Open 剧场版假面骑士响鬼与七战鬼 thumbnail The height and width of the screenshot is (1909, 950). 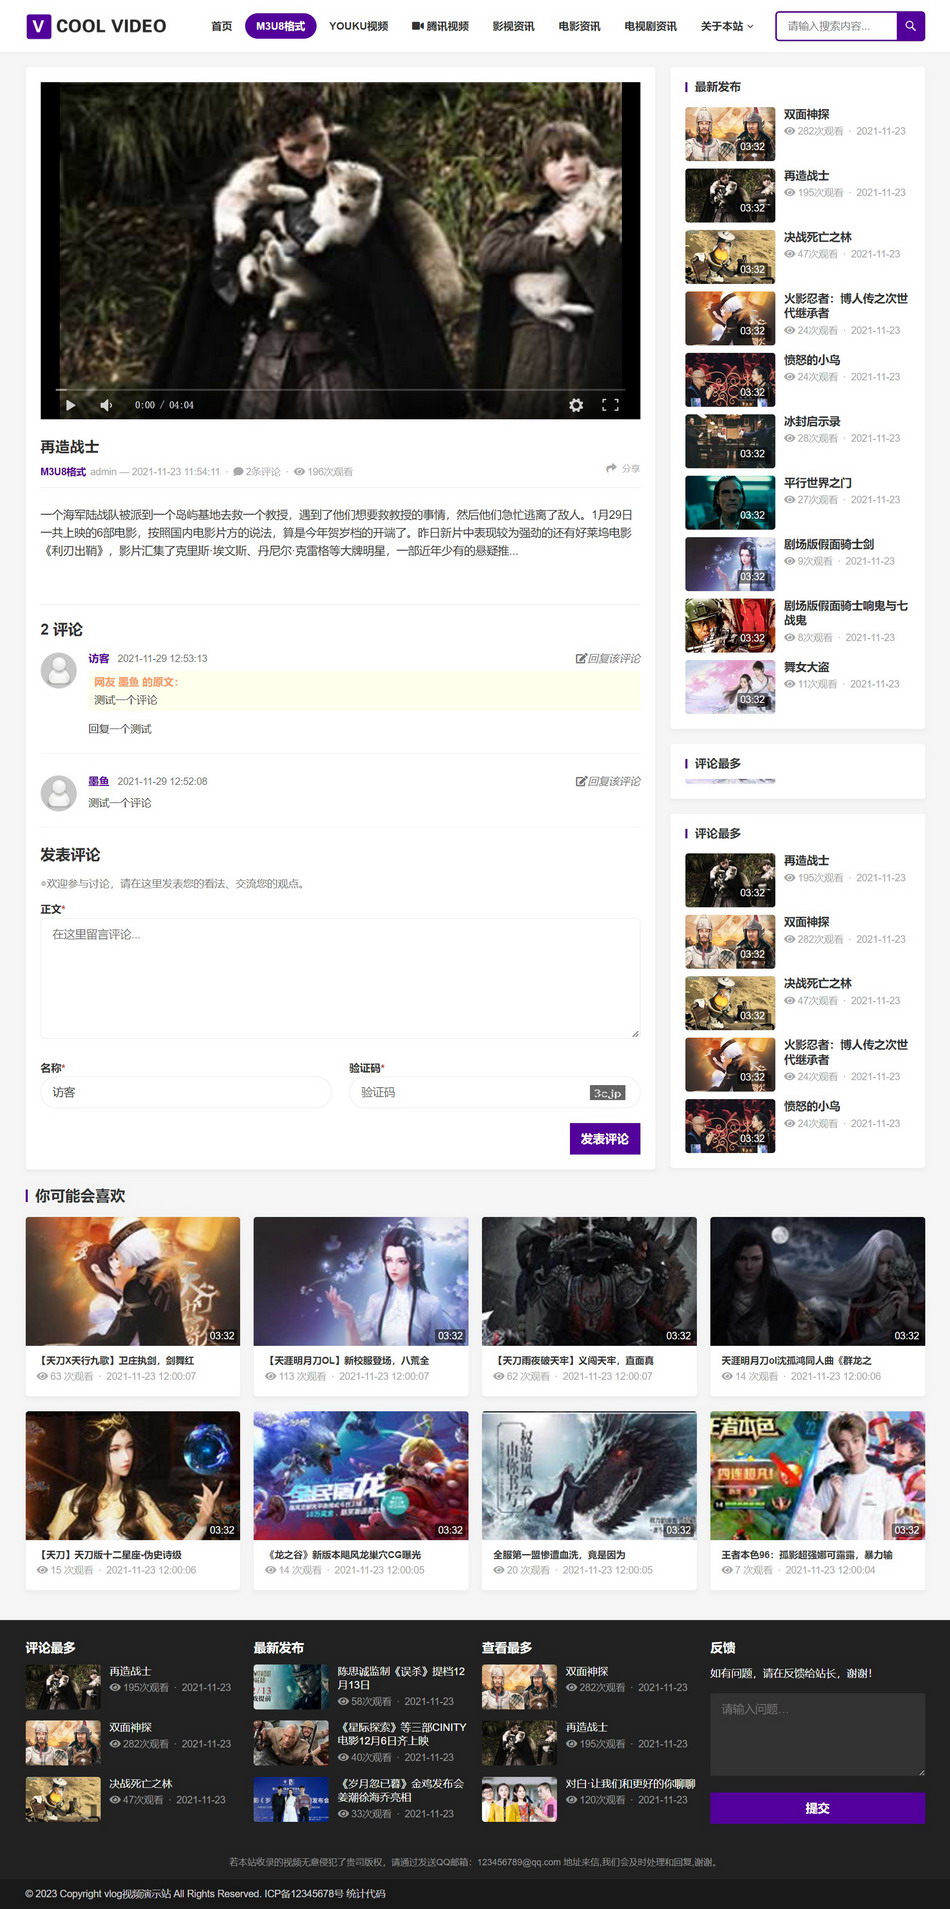click(x=730, y=625)
